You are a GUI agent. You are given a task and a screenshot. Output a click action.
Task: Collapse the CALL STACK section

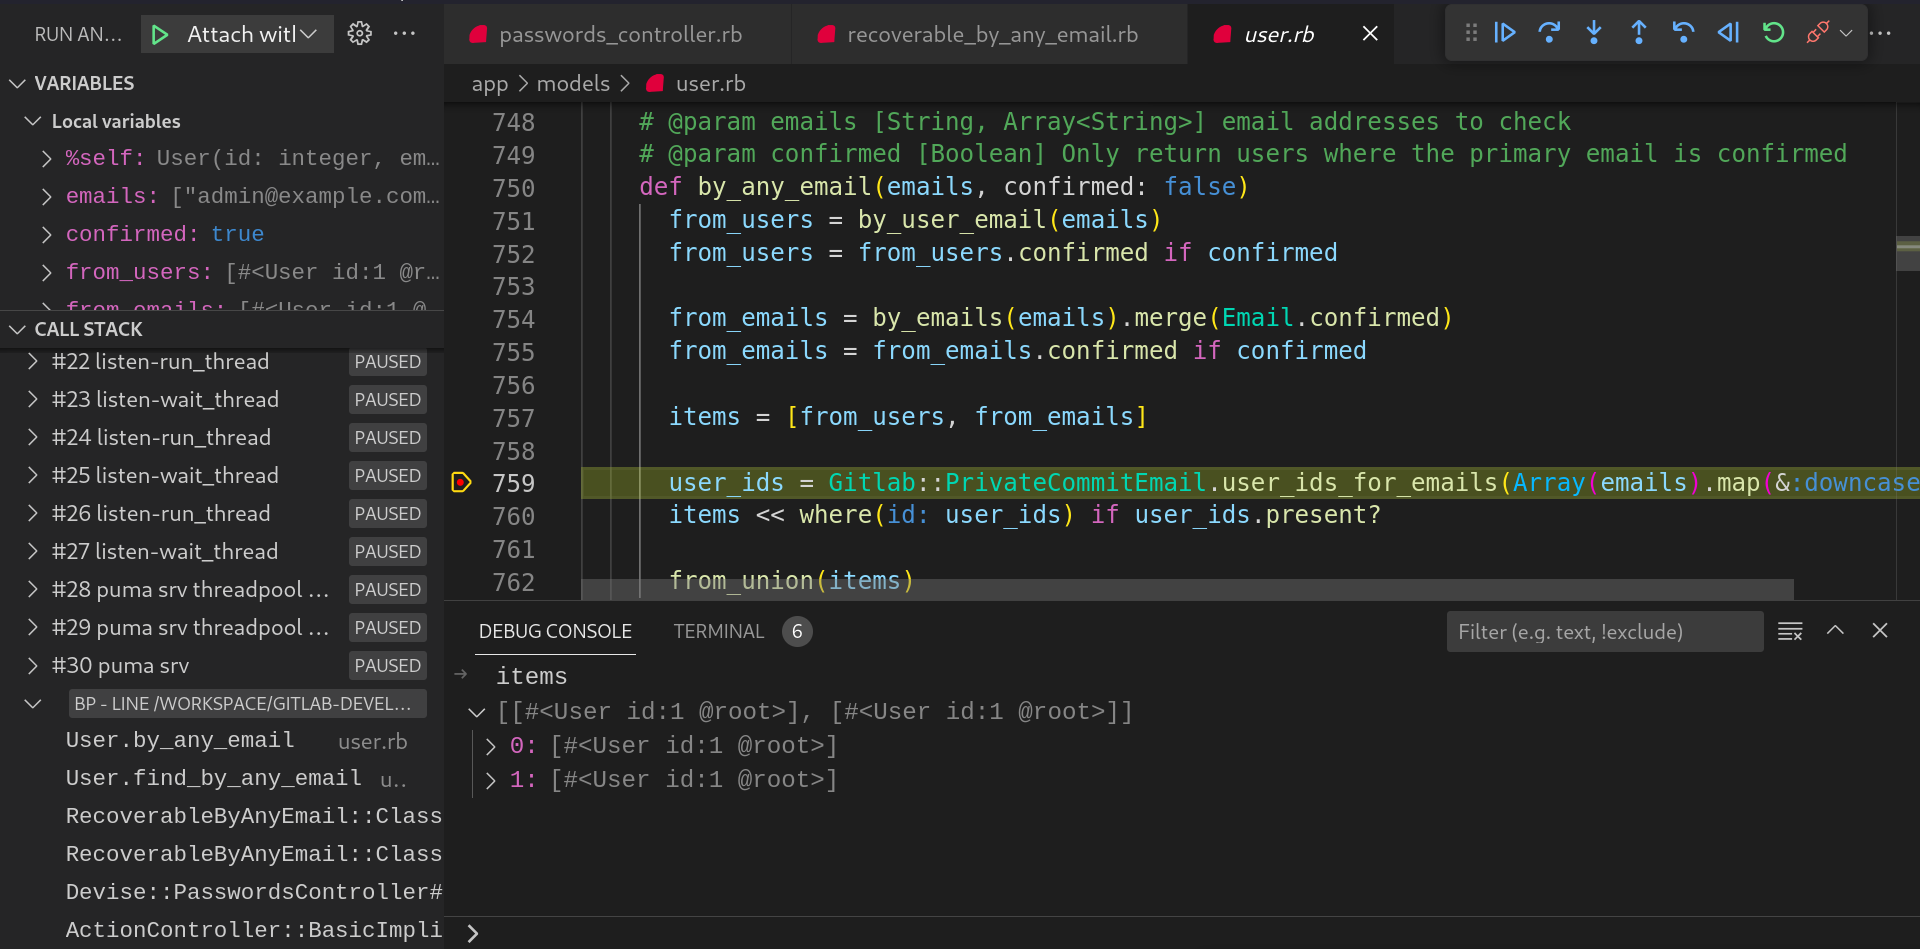click(17, 329)
